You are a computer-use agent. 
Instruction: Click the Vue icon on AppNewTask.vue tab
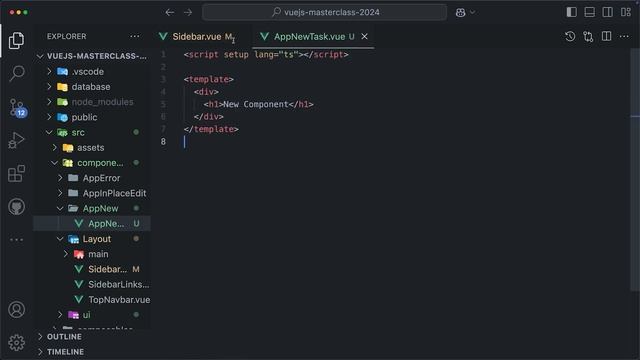click(264, 36)
